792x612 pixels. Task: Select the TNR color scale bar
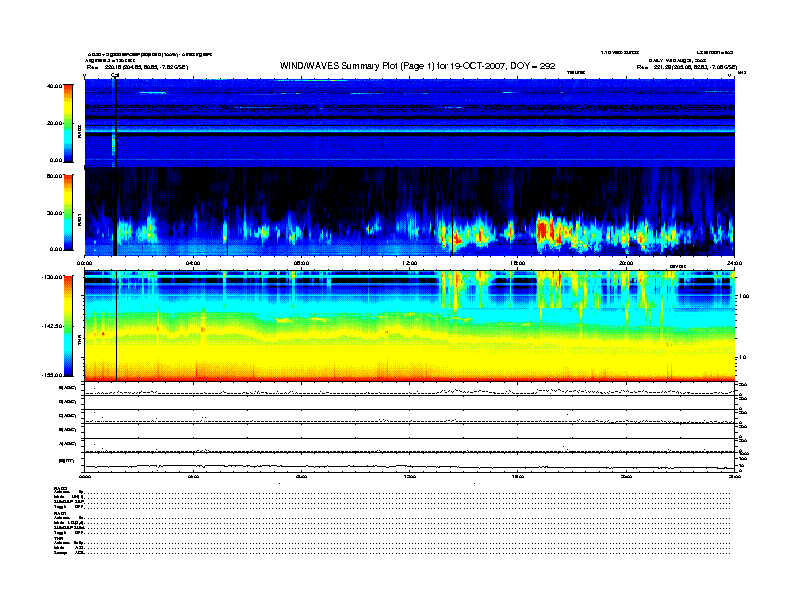(x=68, y=326)
